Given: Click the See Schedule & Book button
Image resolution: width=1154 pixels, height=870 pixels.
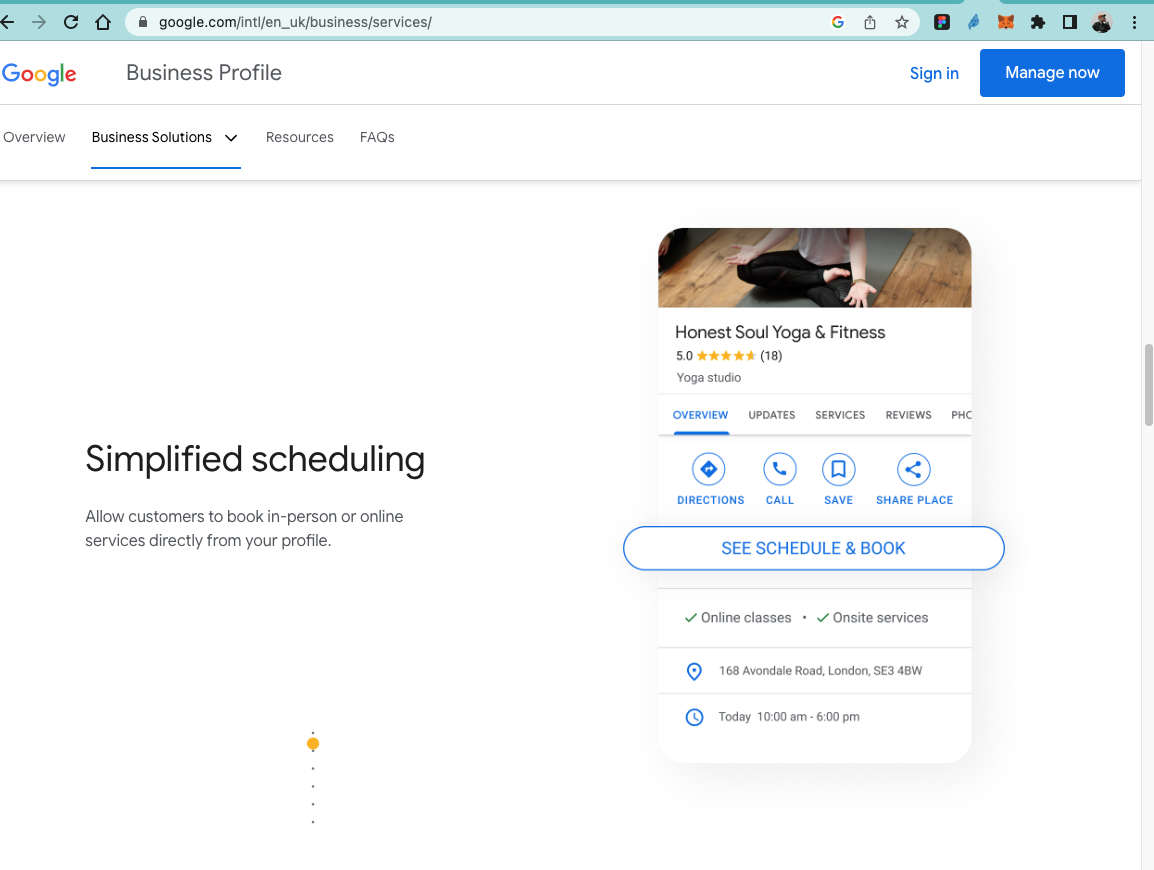Looking at the screenshot, I should click(x=813, y=548).
